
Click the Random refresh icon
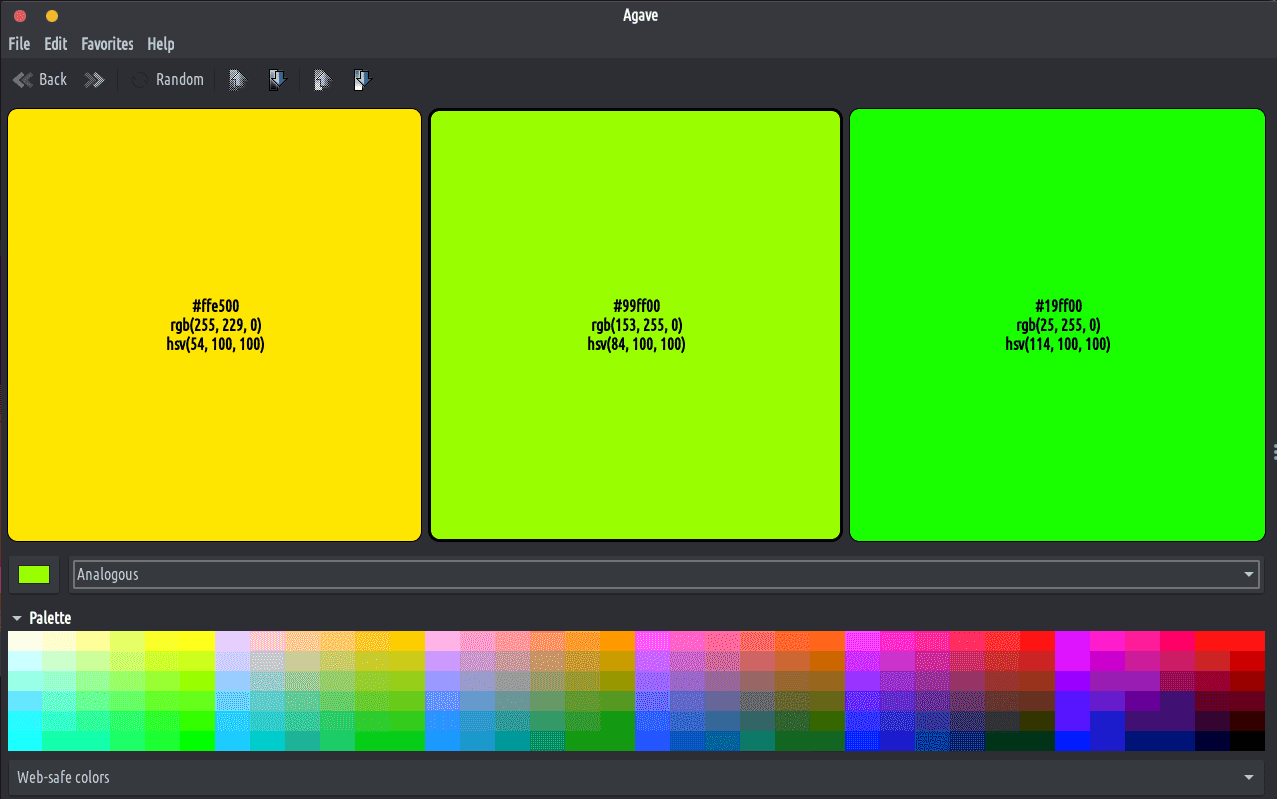coord(140,80)
